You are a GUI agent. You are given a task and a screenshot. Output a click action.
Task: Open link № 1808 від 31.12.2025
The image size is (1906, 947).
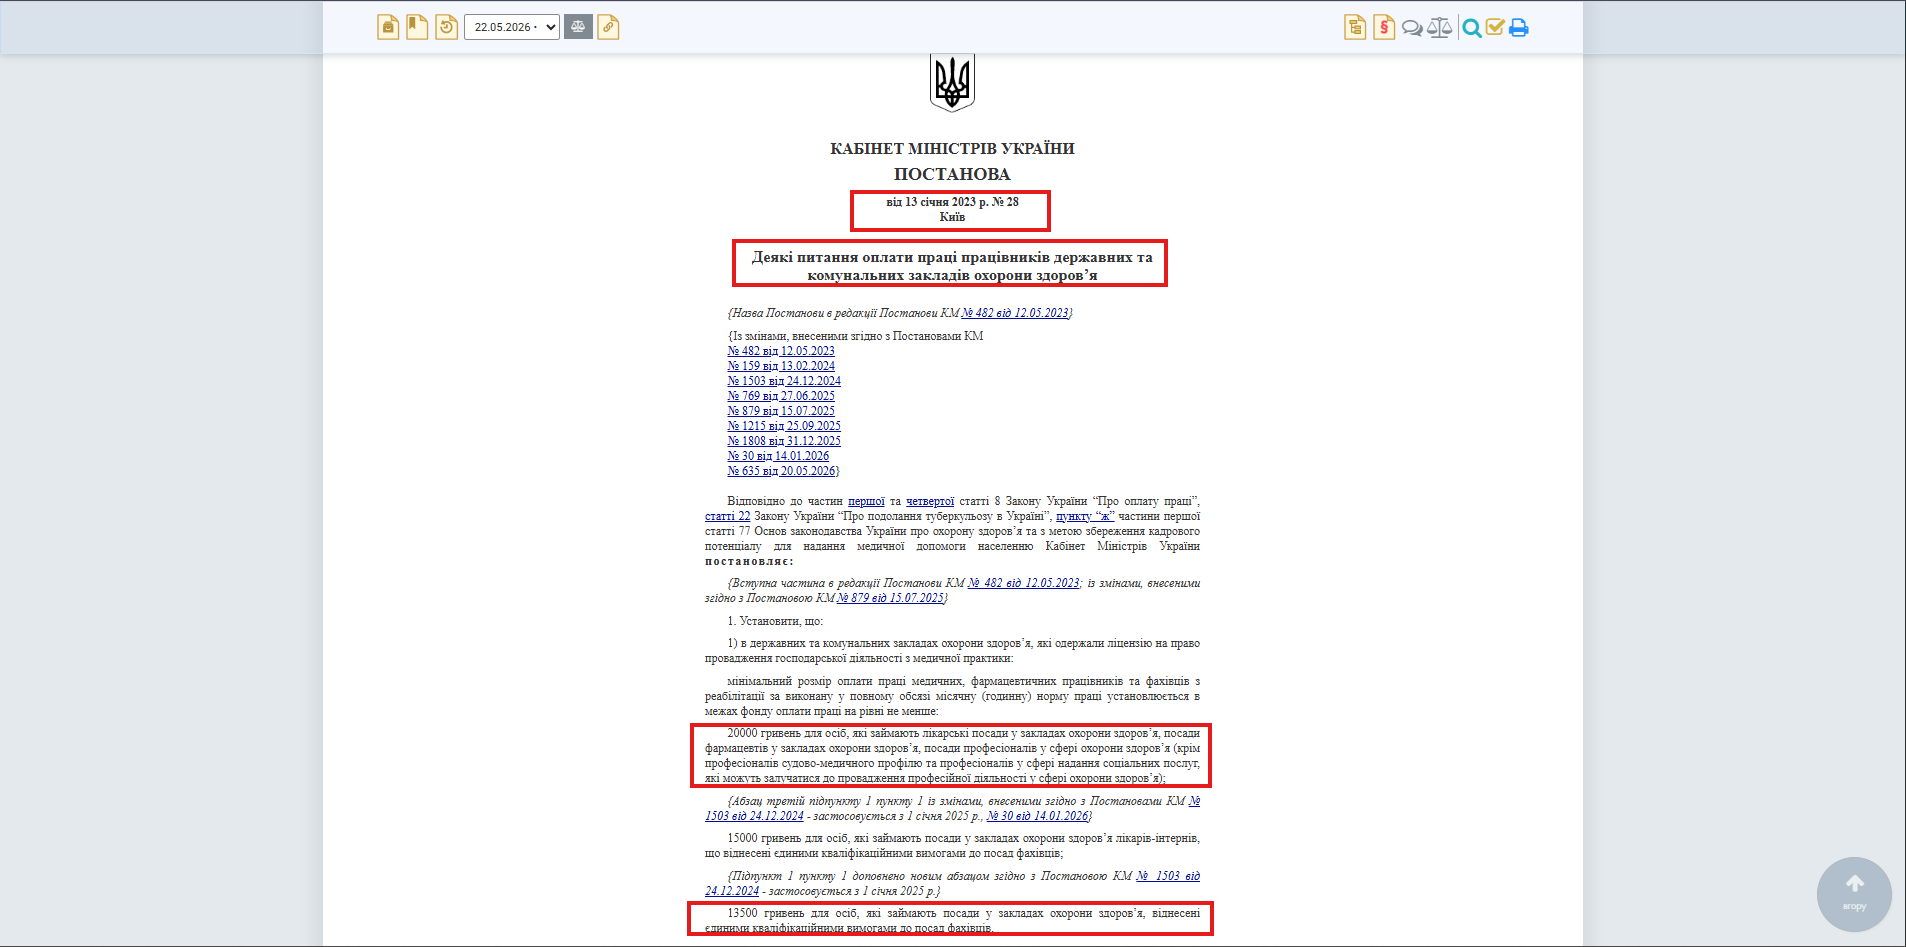click(784, 441)
